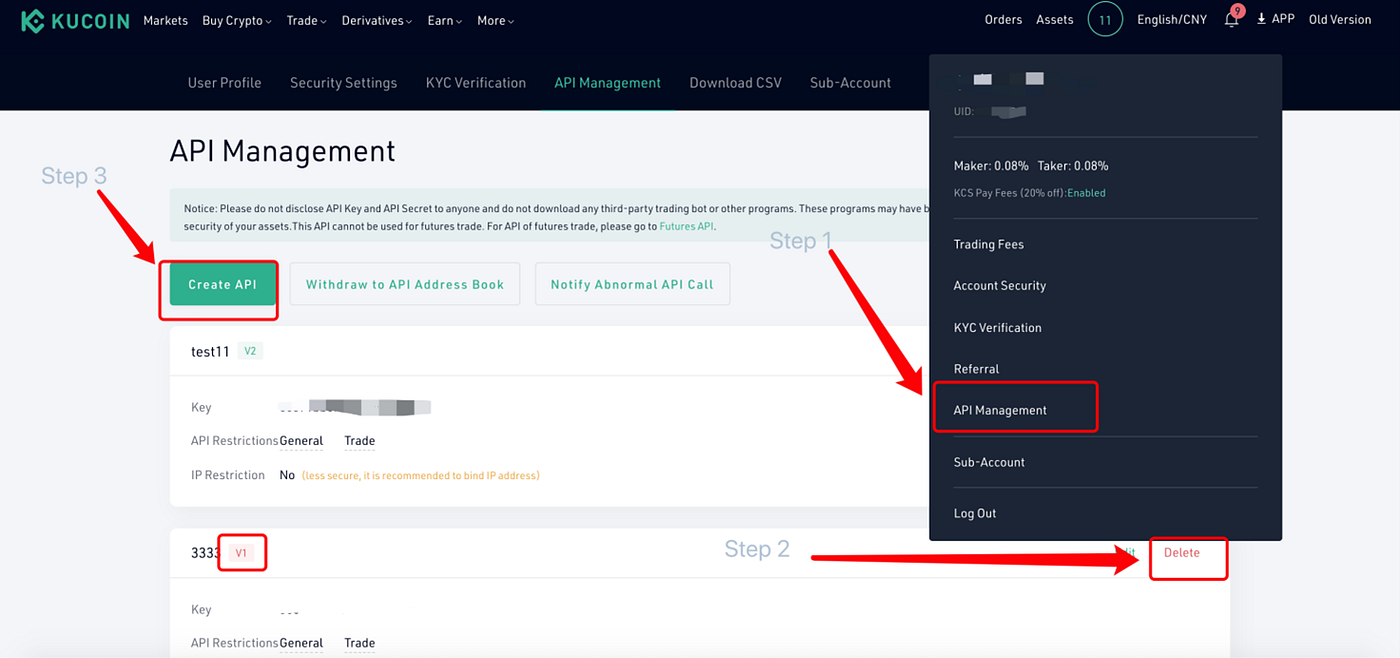Open the Futures API link
The image size is (1400, 658).
coord(687,226)
